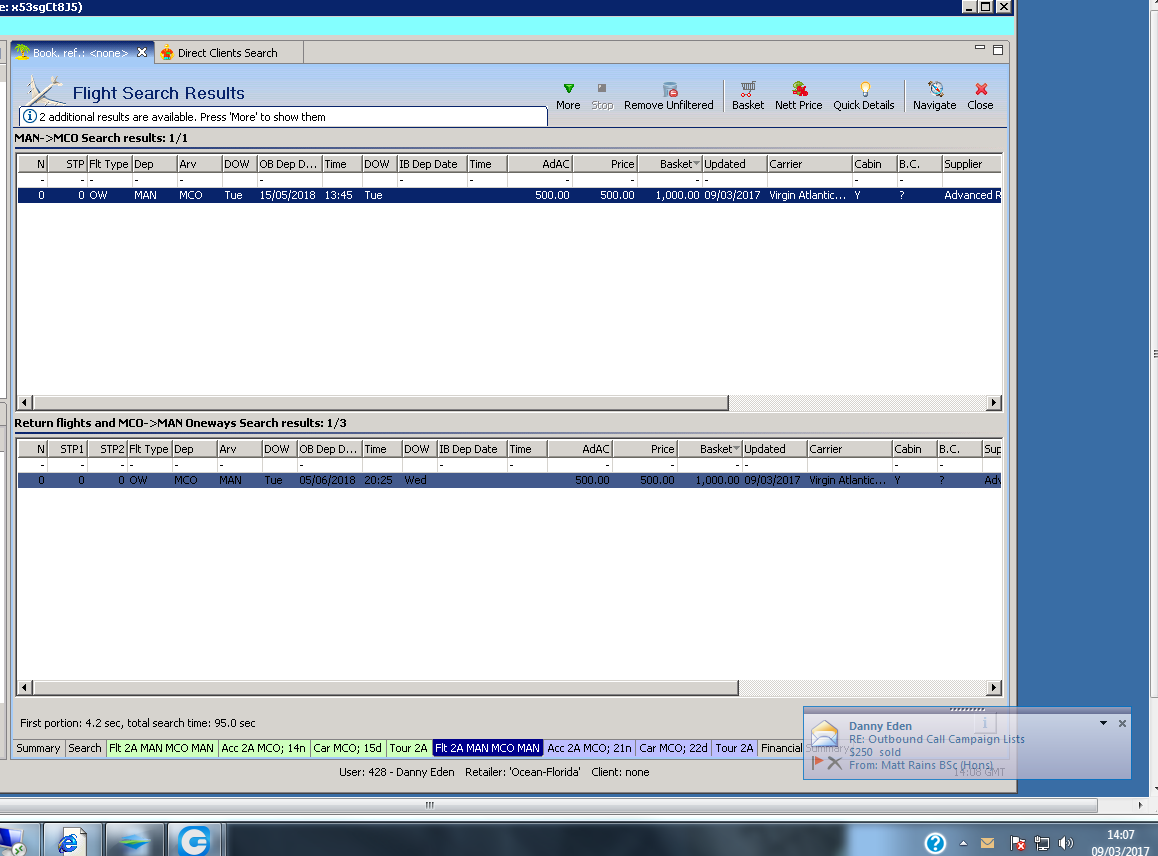Open Quick Details lightbulb tool
The image size is (1158, 856).
pos(863,96)
